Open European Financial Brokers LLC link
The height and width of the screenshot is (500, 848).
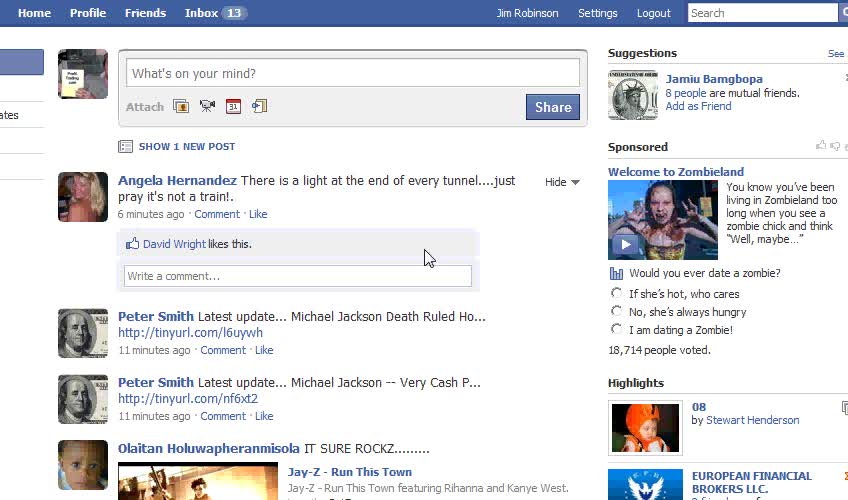pos(752,482)
